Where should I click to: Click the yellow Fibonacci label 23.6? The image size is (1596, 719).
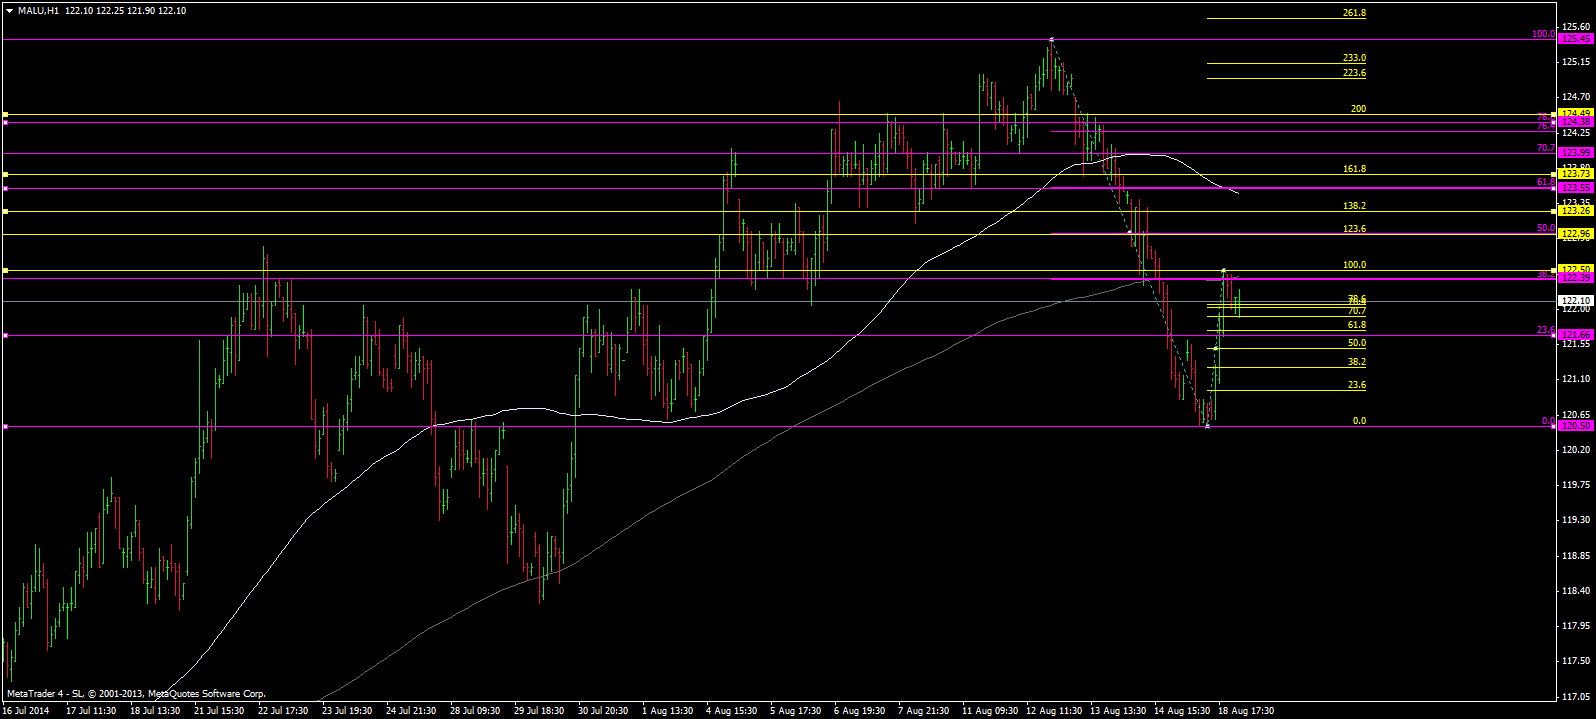pyautogui.click(x=1357, y=385)
